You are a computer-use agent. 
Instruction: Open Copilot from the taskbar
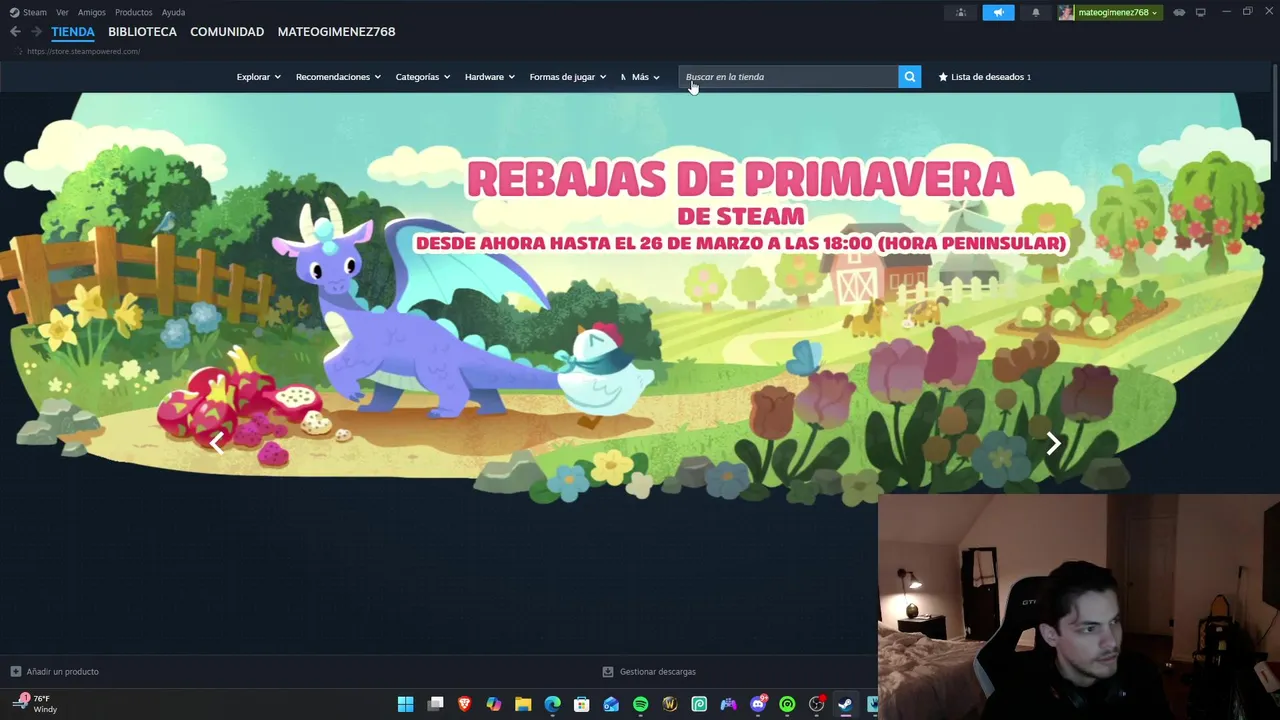coord(493,704)
